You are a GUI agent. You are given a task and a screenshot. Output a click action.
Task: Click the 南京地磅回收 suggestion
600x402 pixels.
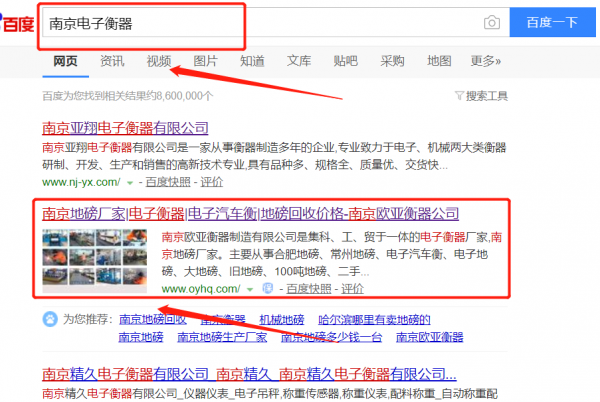pos(153,320)
